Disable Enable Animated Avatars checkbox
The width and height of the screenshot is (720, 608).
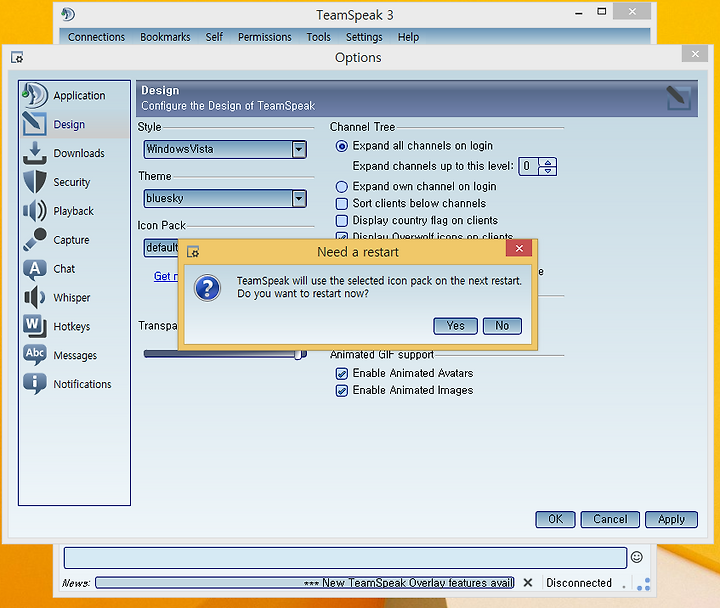point(342,373)
